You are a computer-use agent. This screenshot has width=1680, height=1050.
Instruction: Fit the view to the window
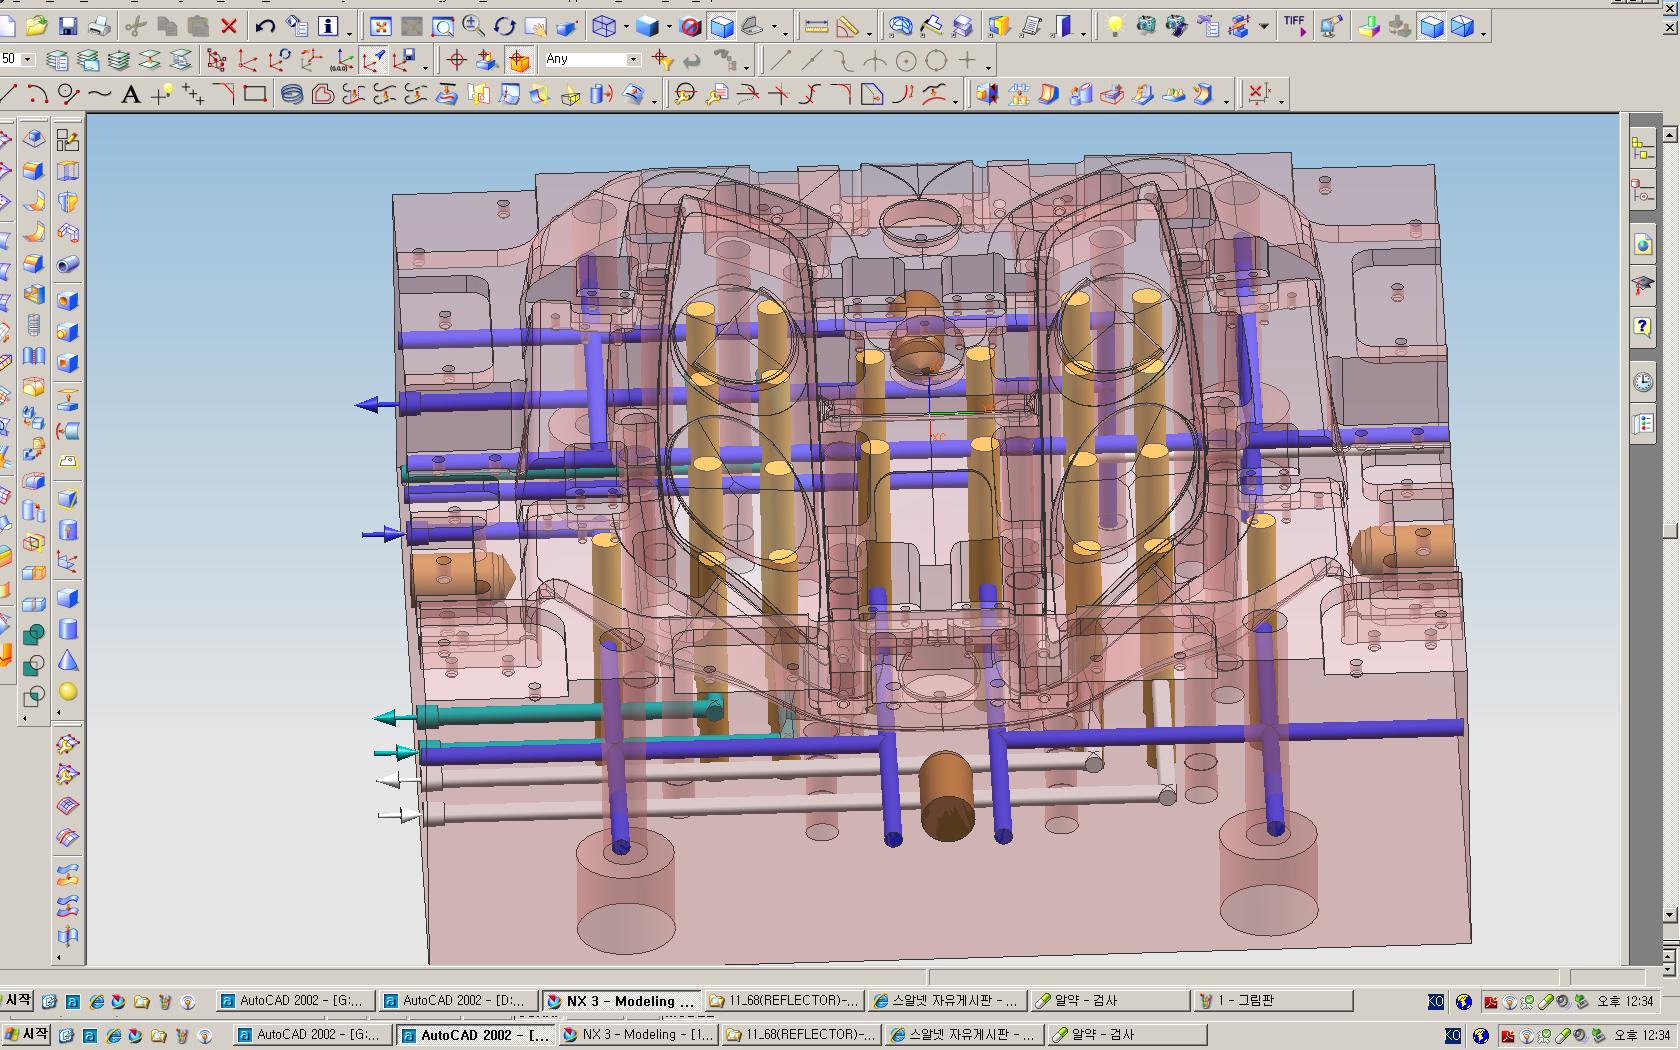(380, 26)
